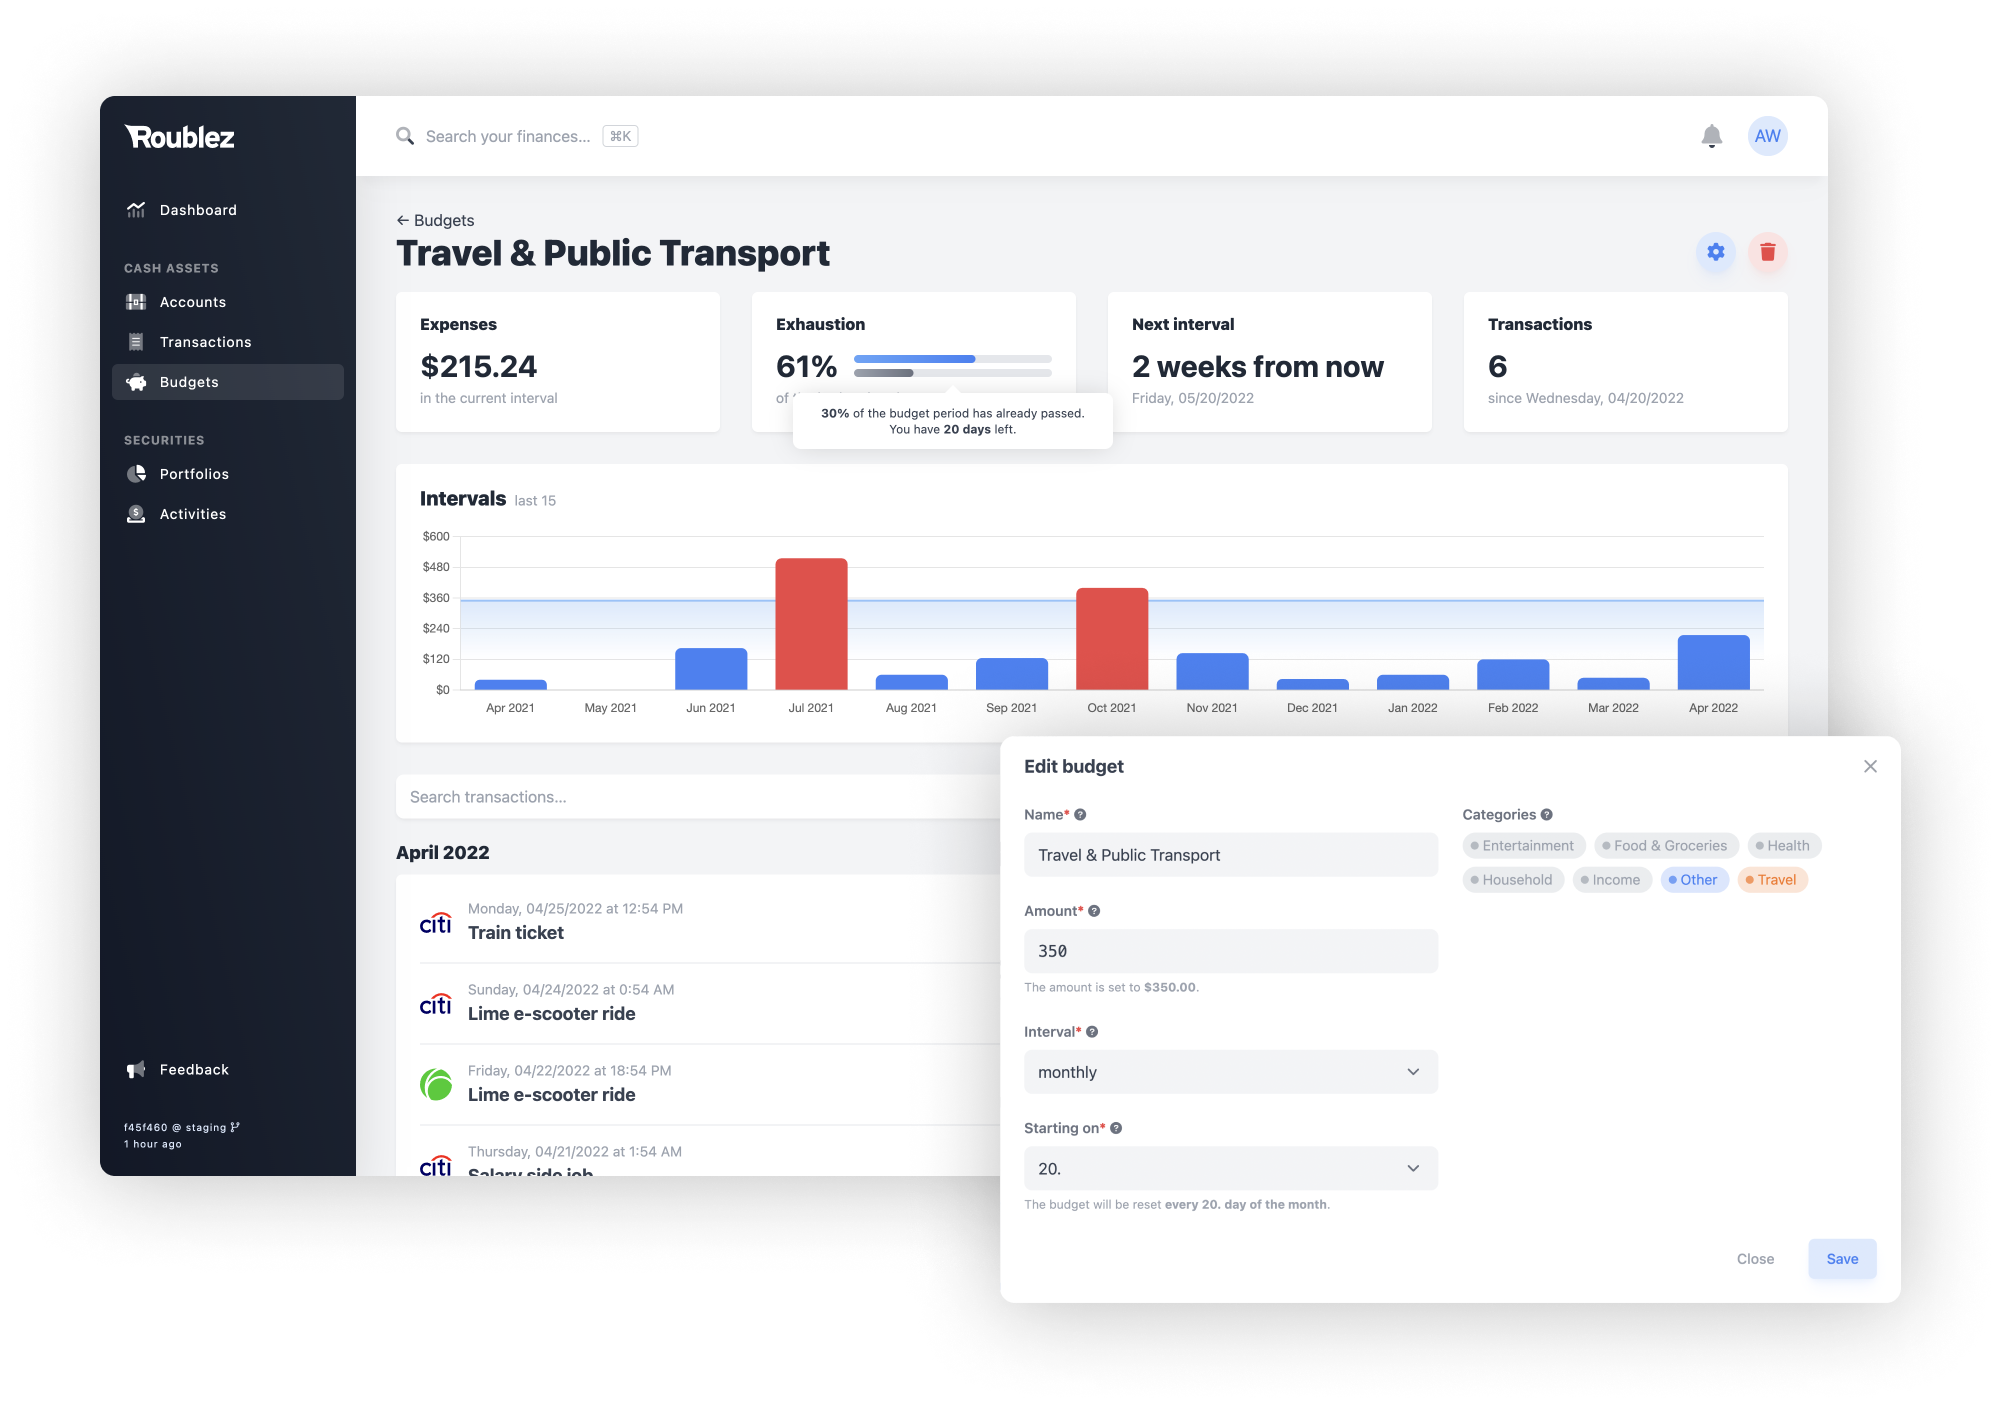Open Activities in the sidebar
Screen dimensions: 2001x1407
[227, 514]
